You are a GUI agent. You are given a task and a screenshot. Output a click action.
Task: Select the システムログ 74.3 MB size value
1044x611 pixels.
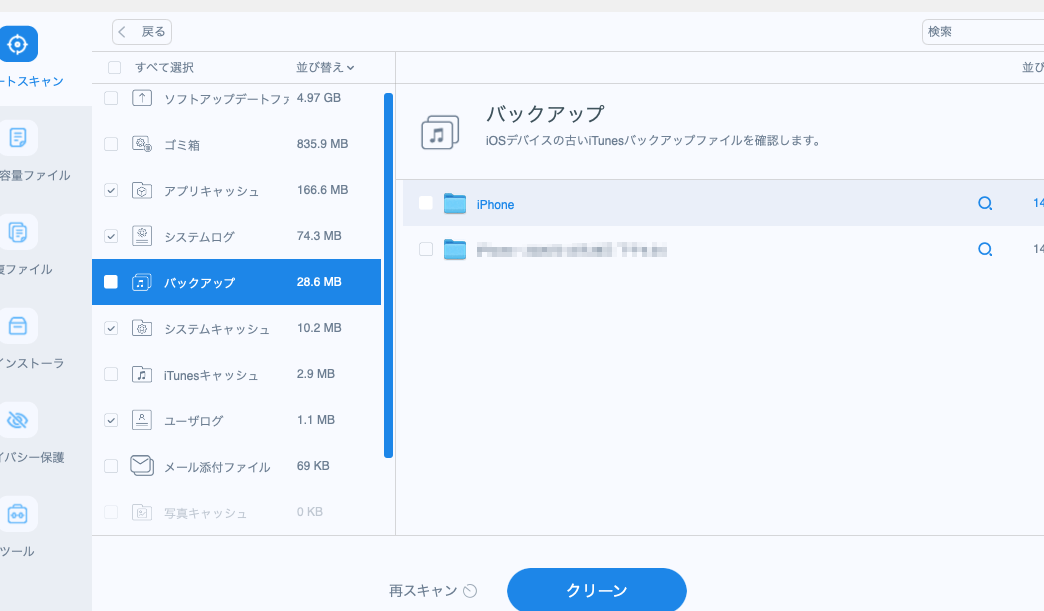319,236
